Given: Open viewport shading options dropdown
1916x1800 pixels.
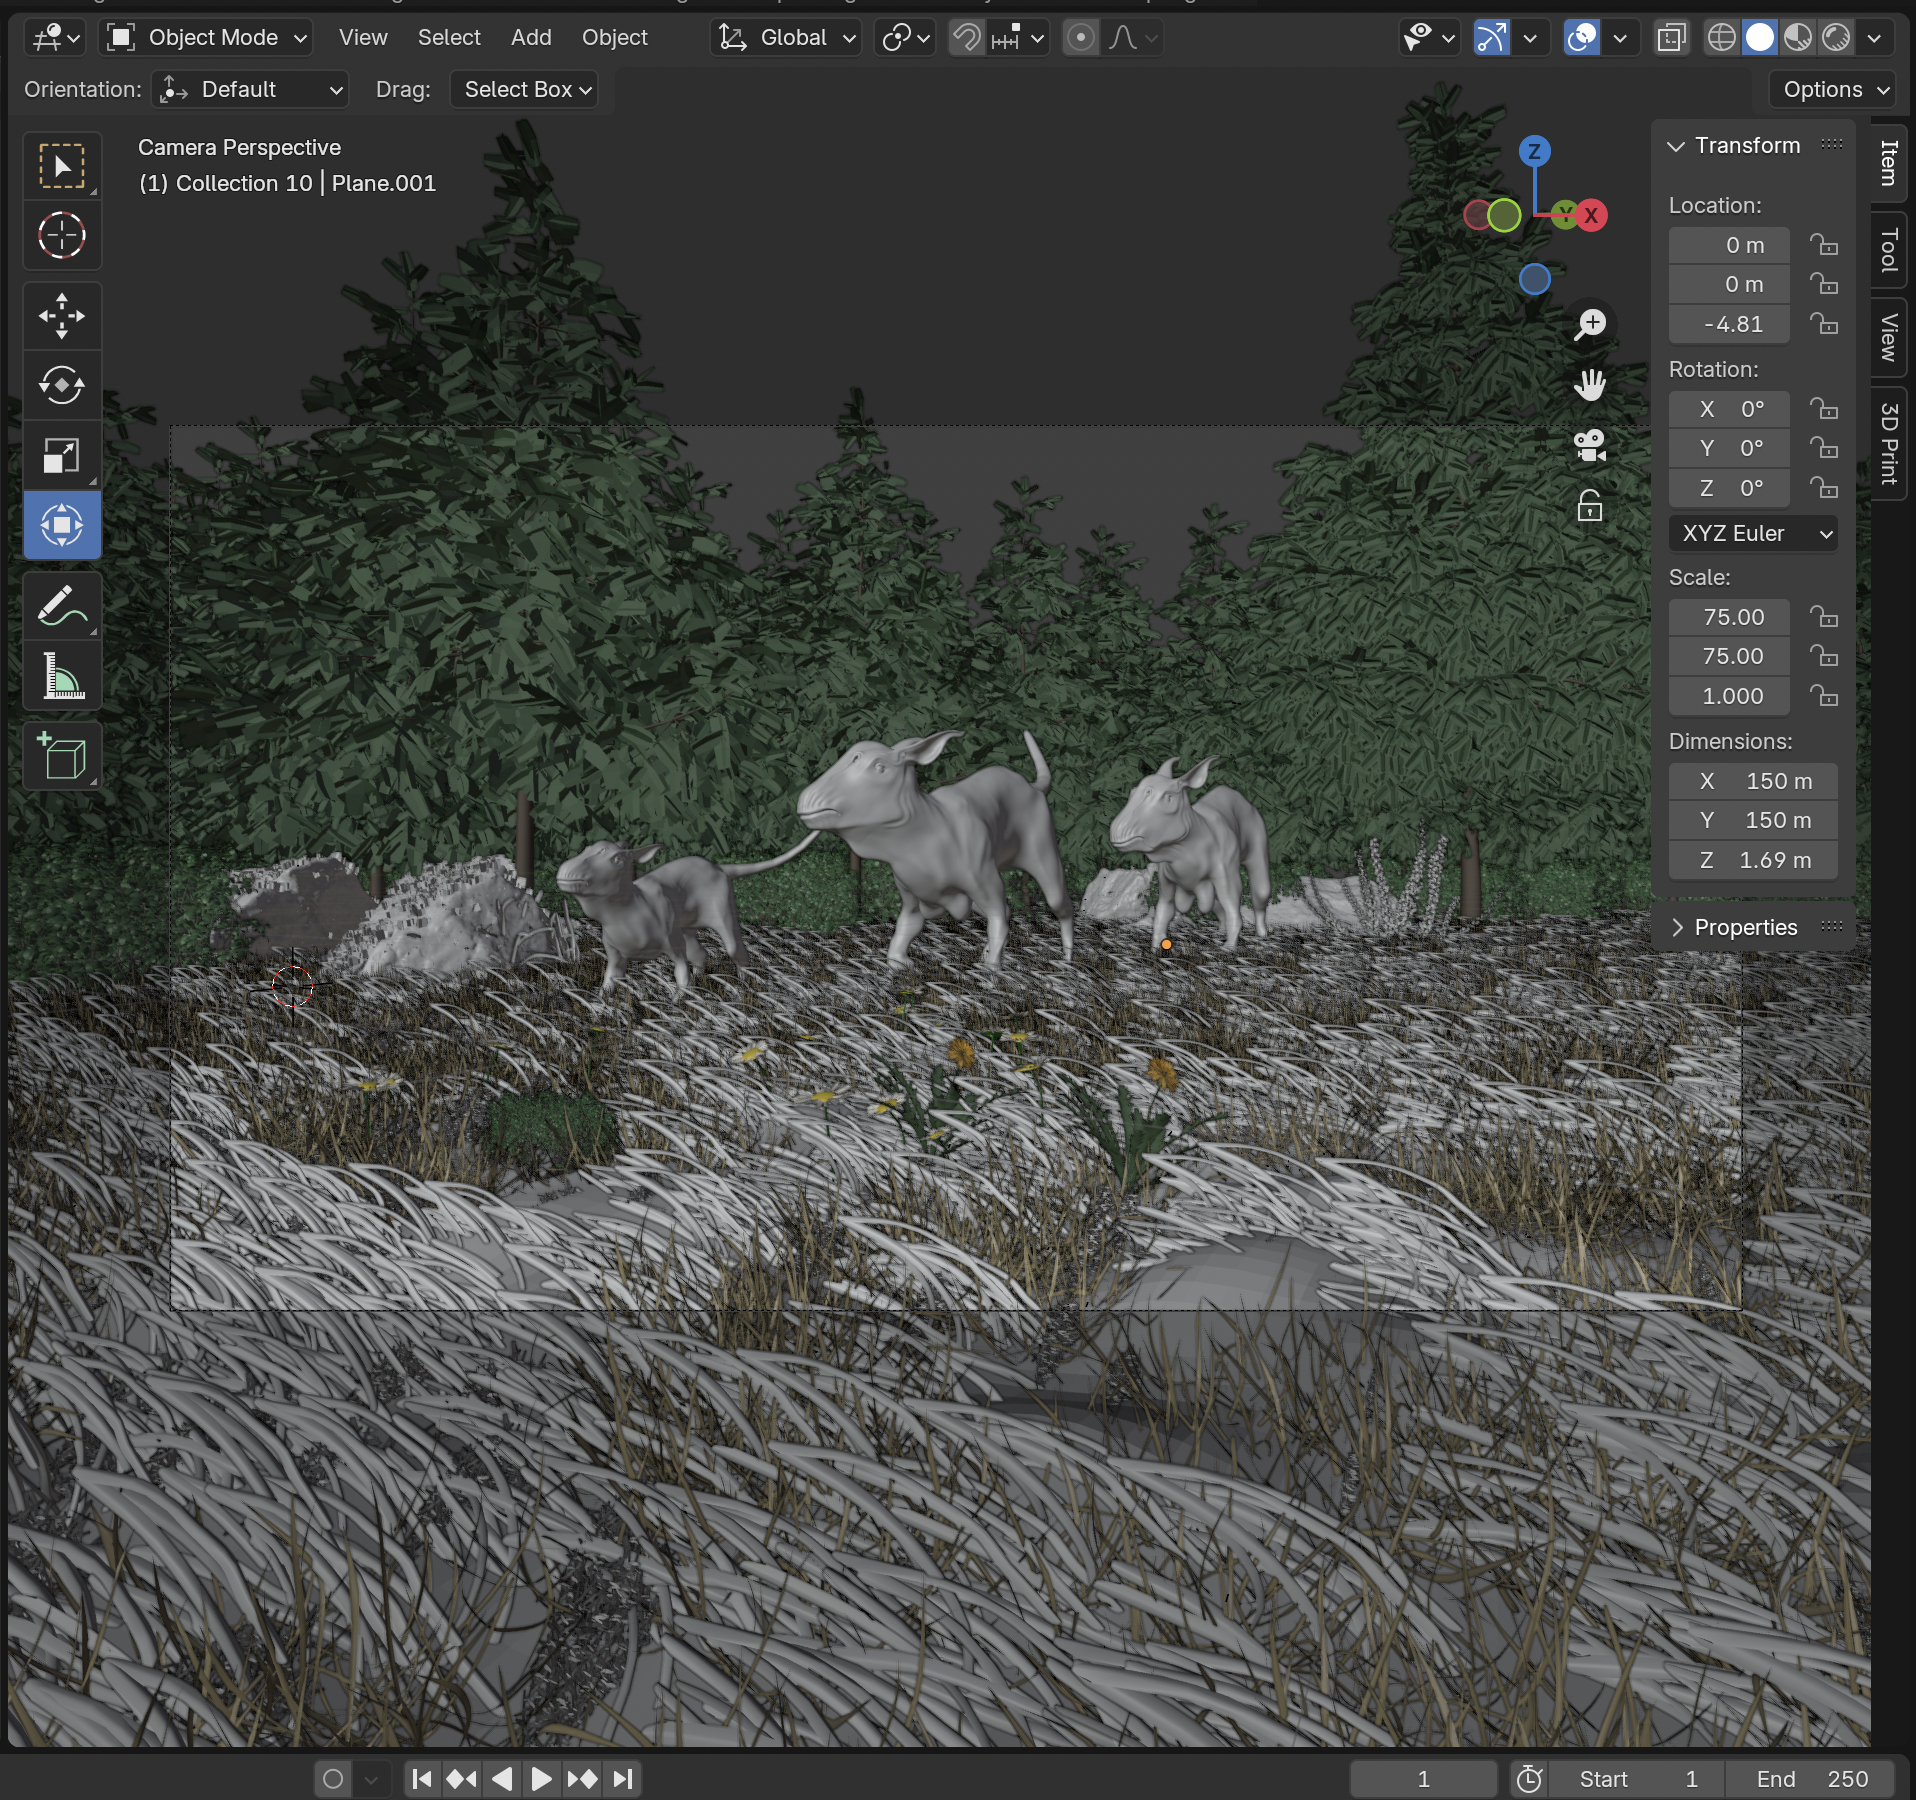Looking at the screenshot, I should (1875, 38).
